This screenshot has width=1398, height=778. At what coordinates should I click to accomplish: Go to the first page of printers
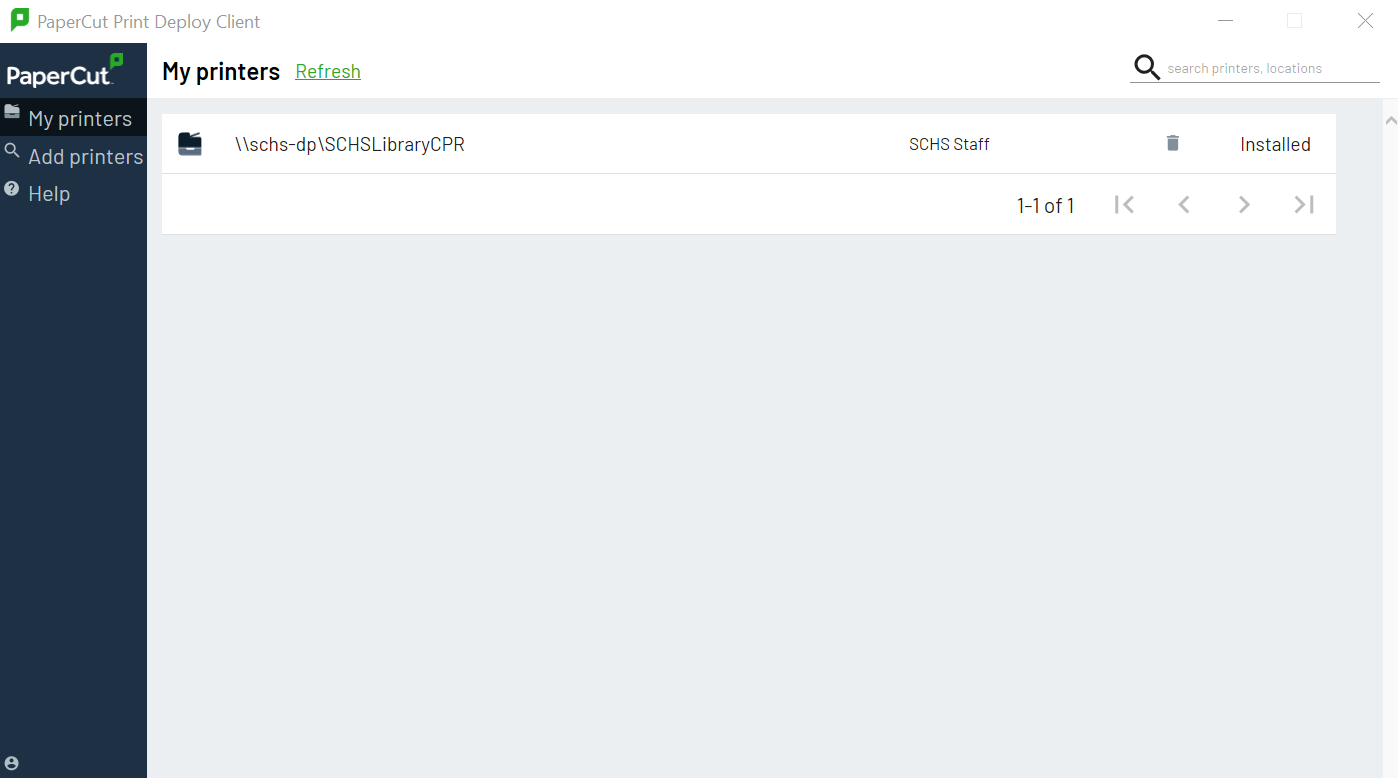(x=1124, y=204)
